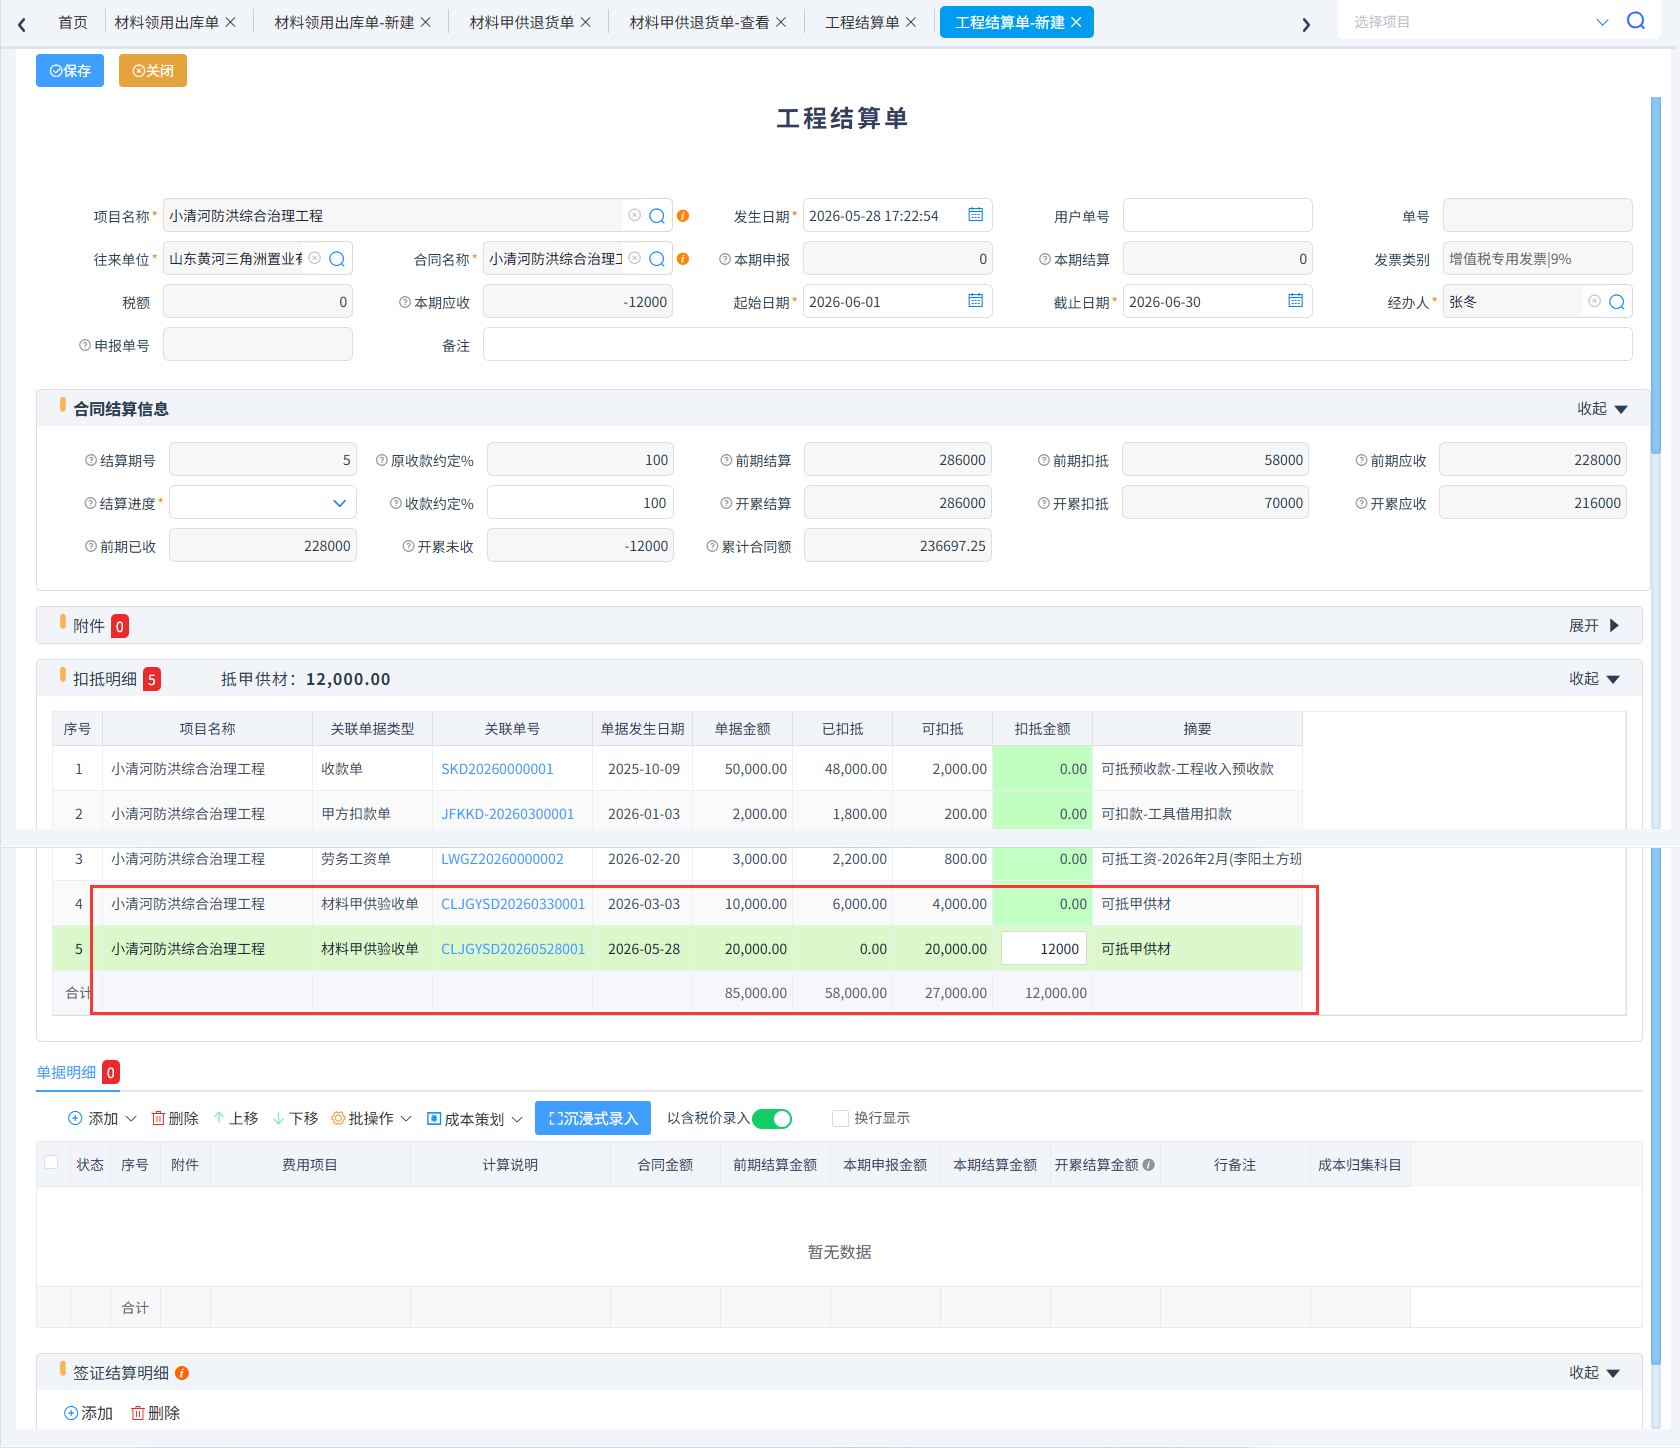Close the 工程结算单-新建 tab

point(1076,22)
